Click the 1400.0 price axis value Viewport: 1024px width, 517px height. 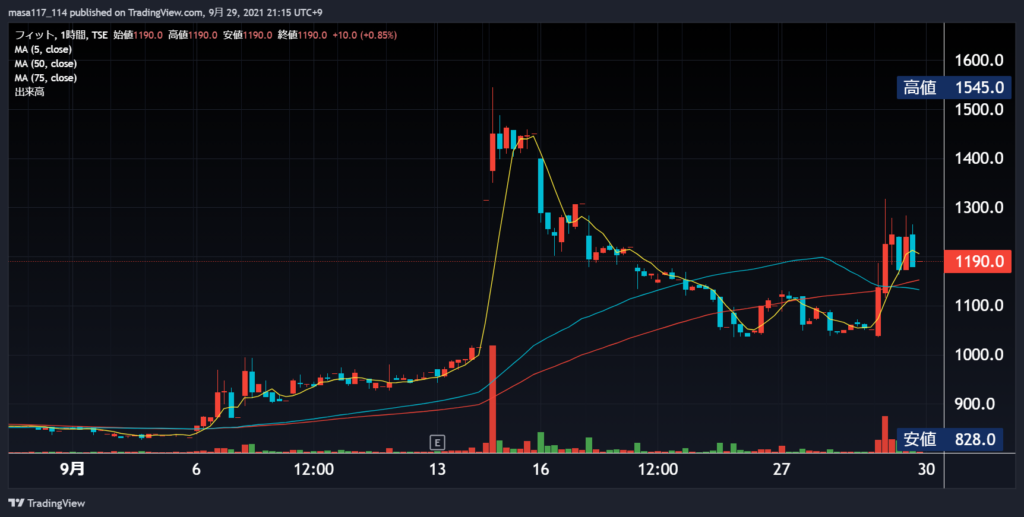click(x=979, y=159)
